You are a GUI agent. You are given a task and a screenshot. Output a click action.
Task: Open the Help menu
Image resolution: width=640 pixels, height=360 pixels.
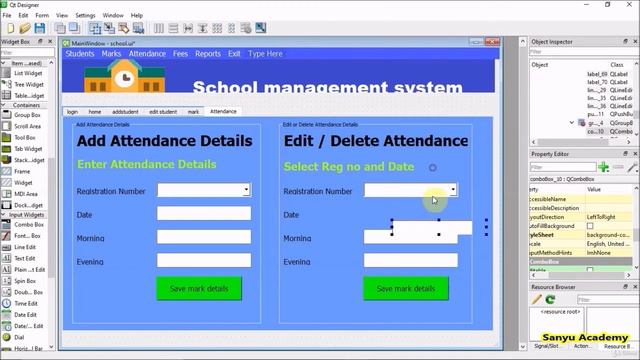(137, 15)
